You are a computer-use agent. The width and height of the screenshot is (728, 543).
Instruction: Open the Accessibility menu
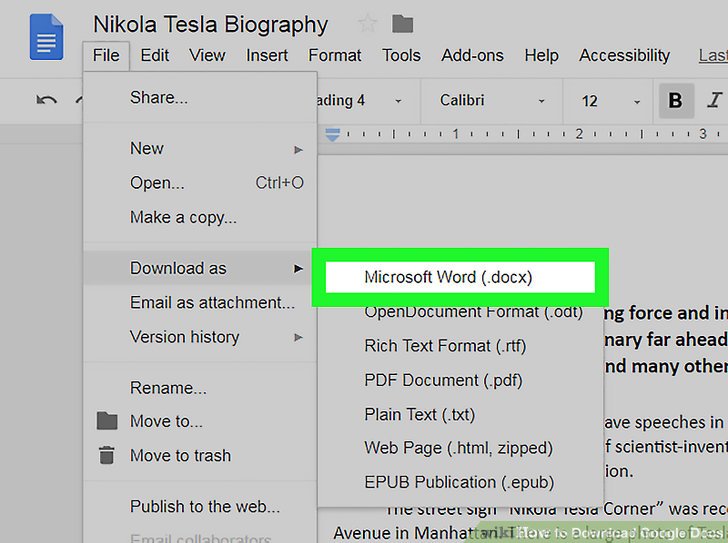click(x=624, y=56)
